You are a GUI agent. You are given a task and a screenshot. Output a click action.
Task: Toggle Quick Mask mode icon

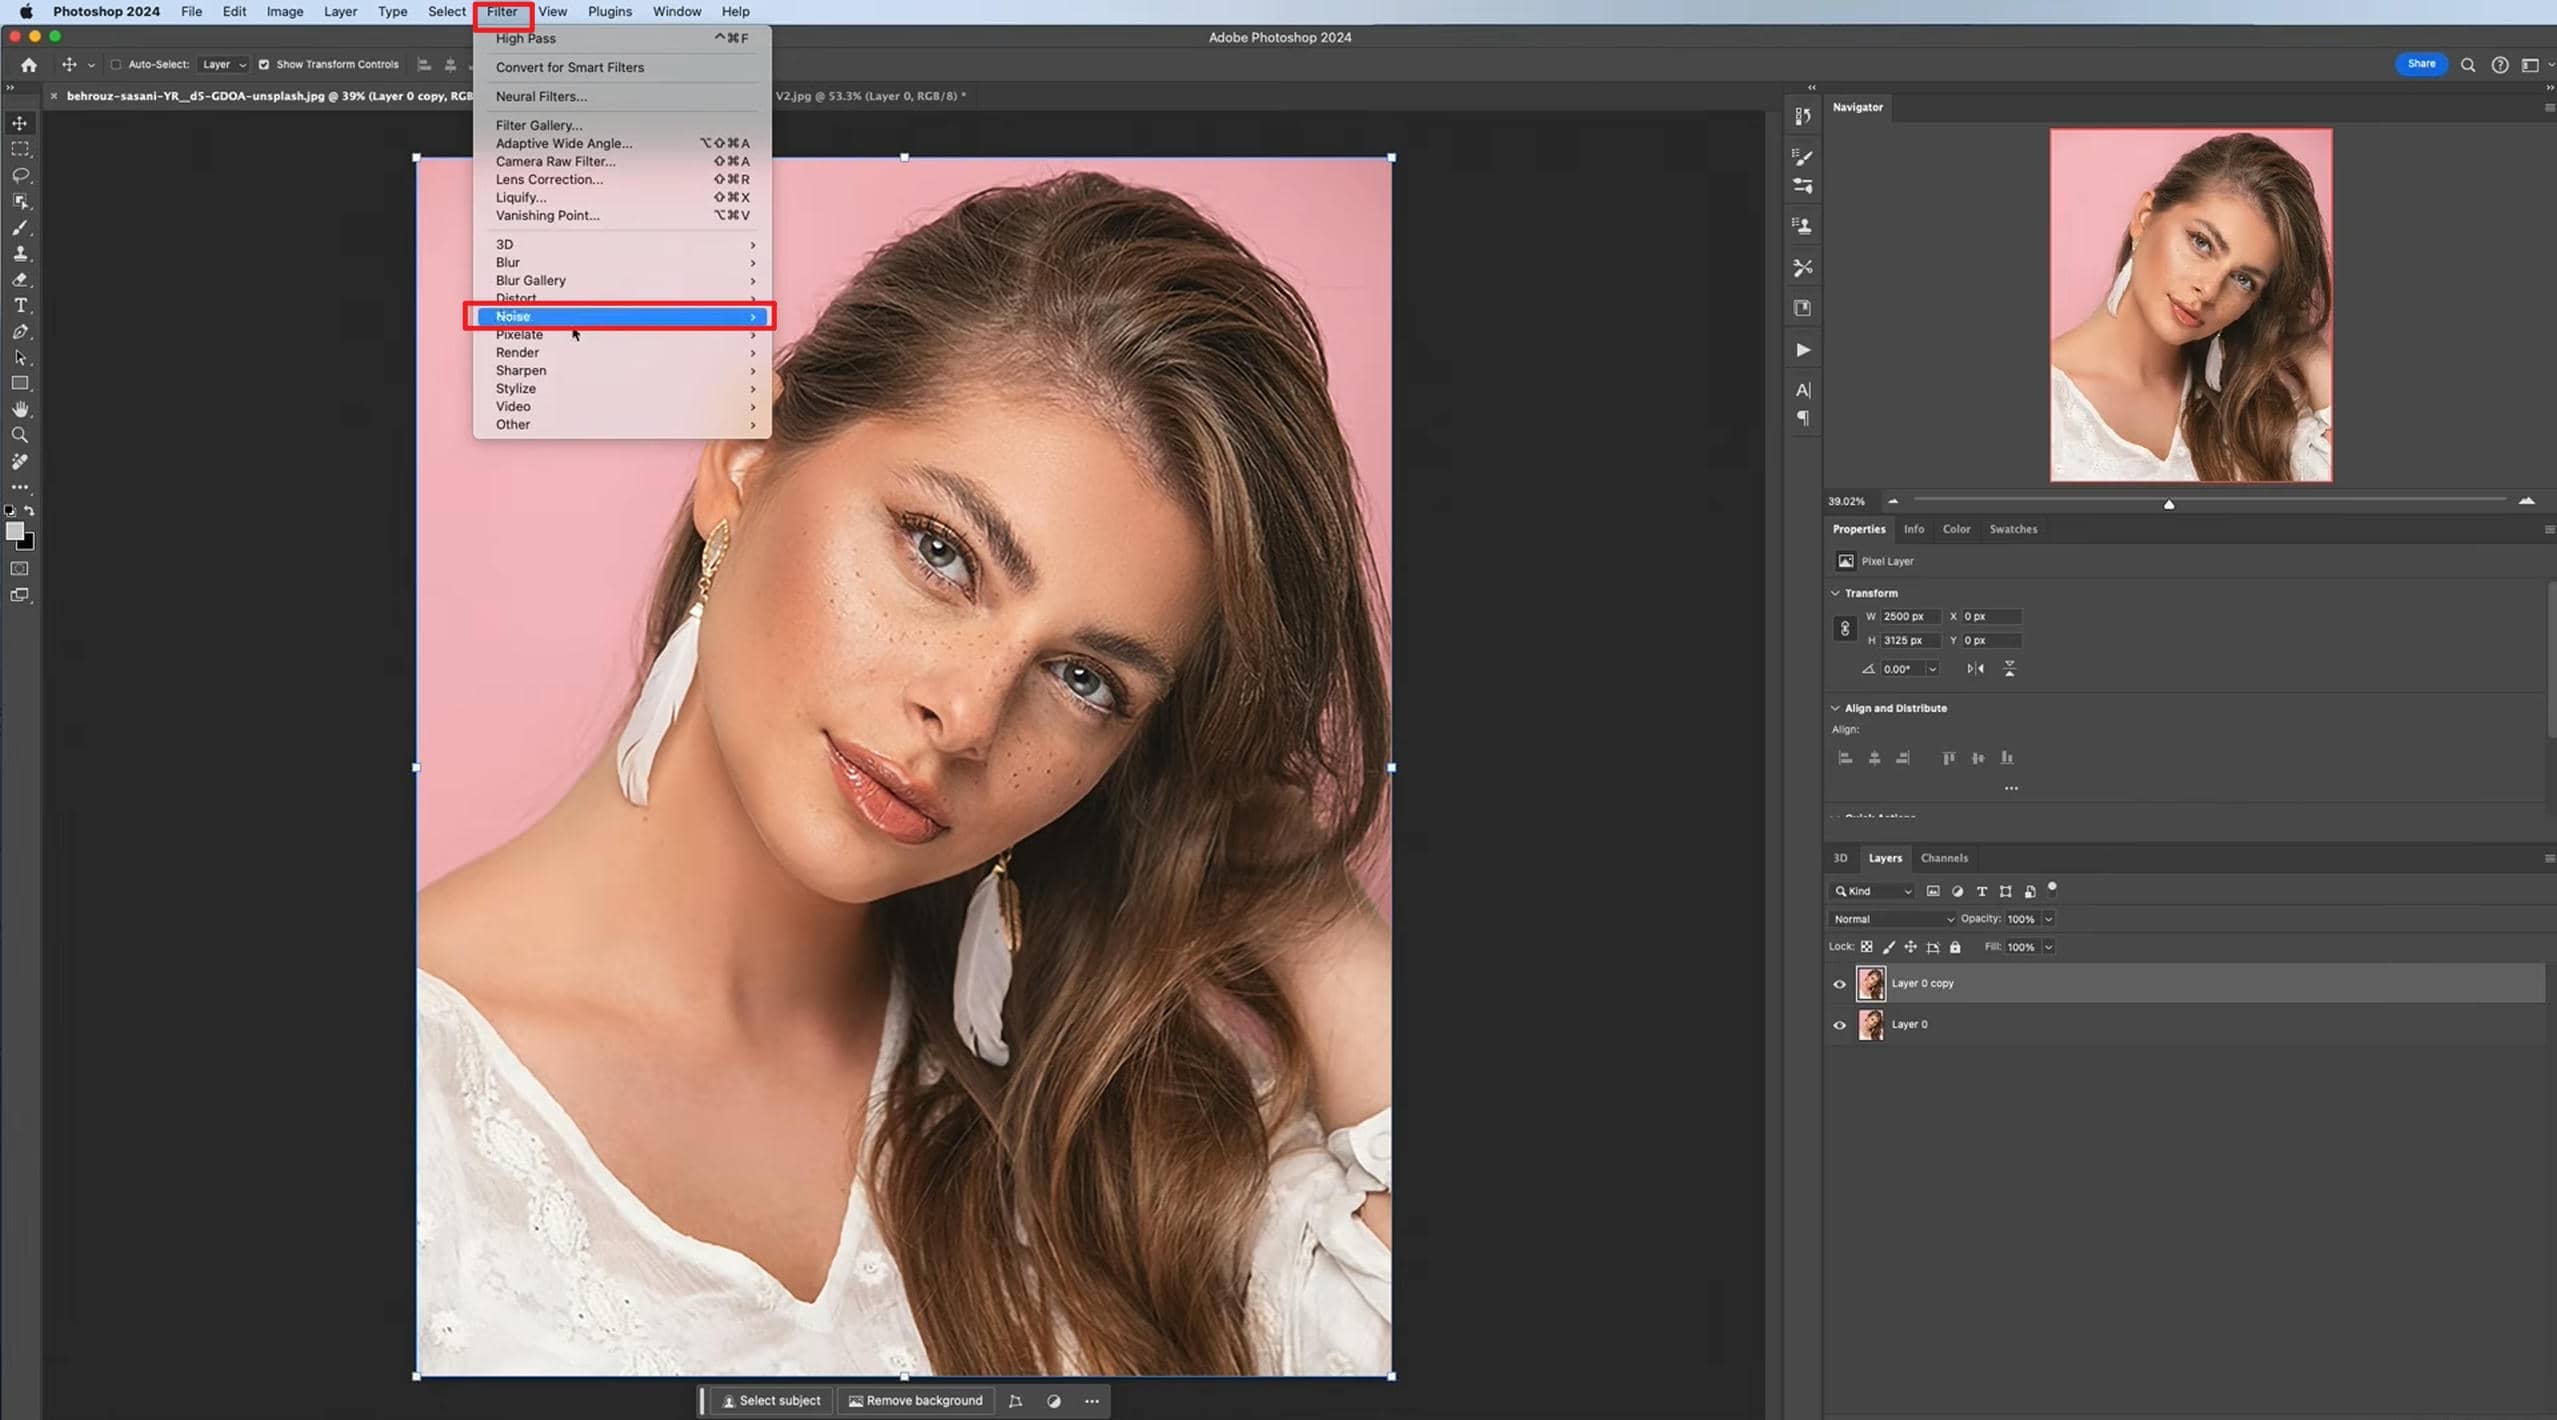point(20,568)
